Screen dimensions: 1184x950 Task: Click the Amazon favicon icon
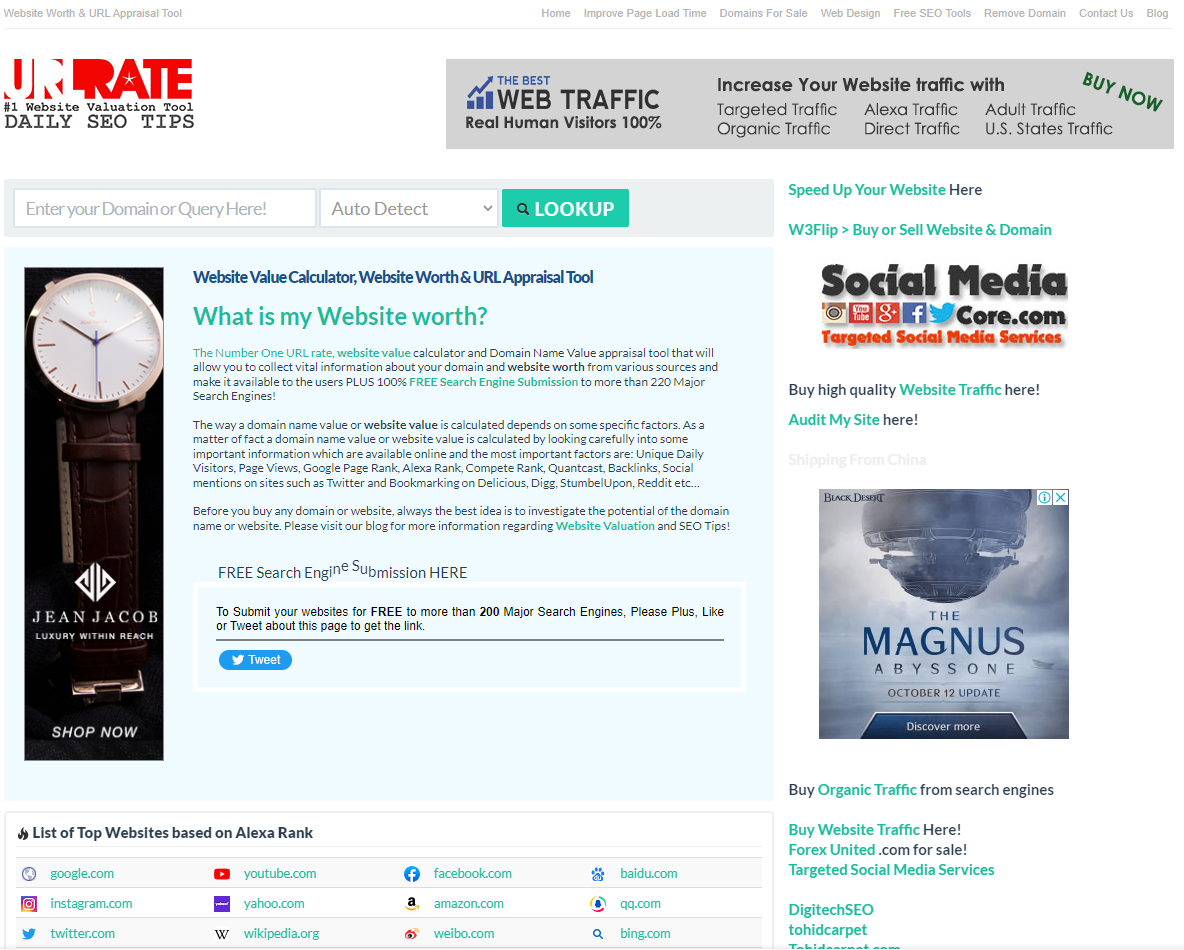(x=412, y=904)
